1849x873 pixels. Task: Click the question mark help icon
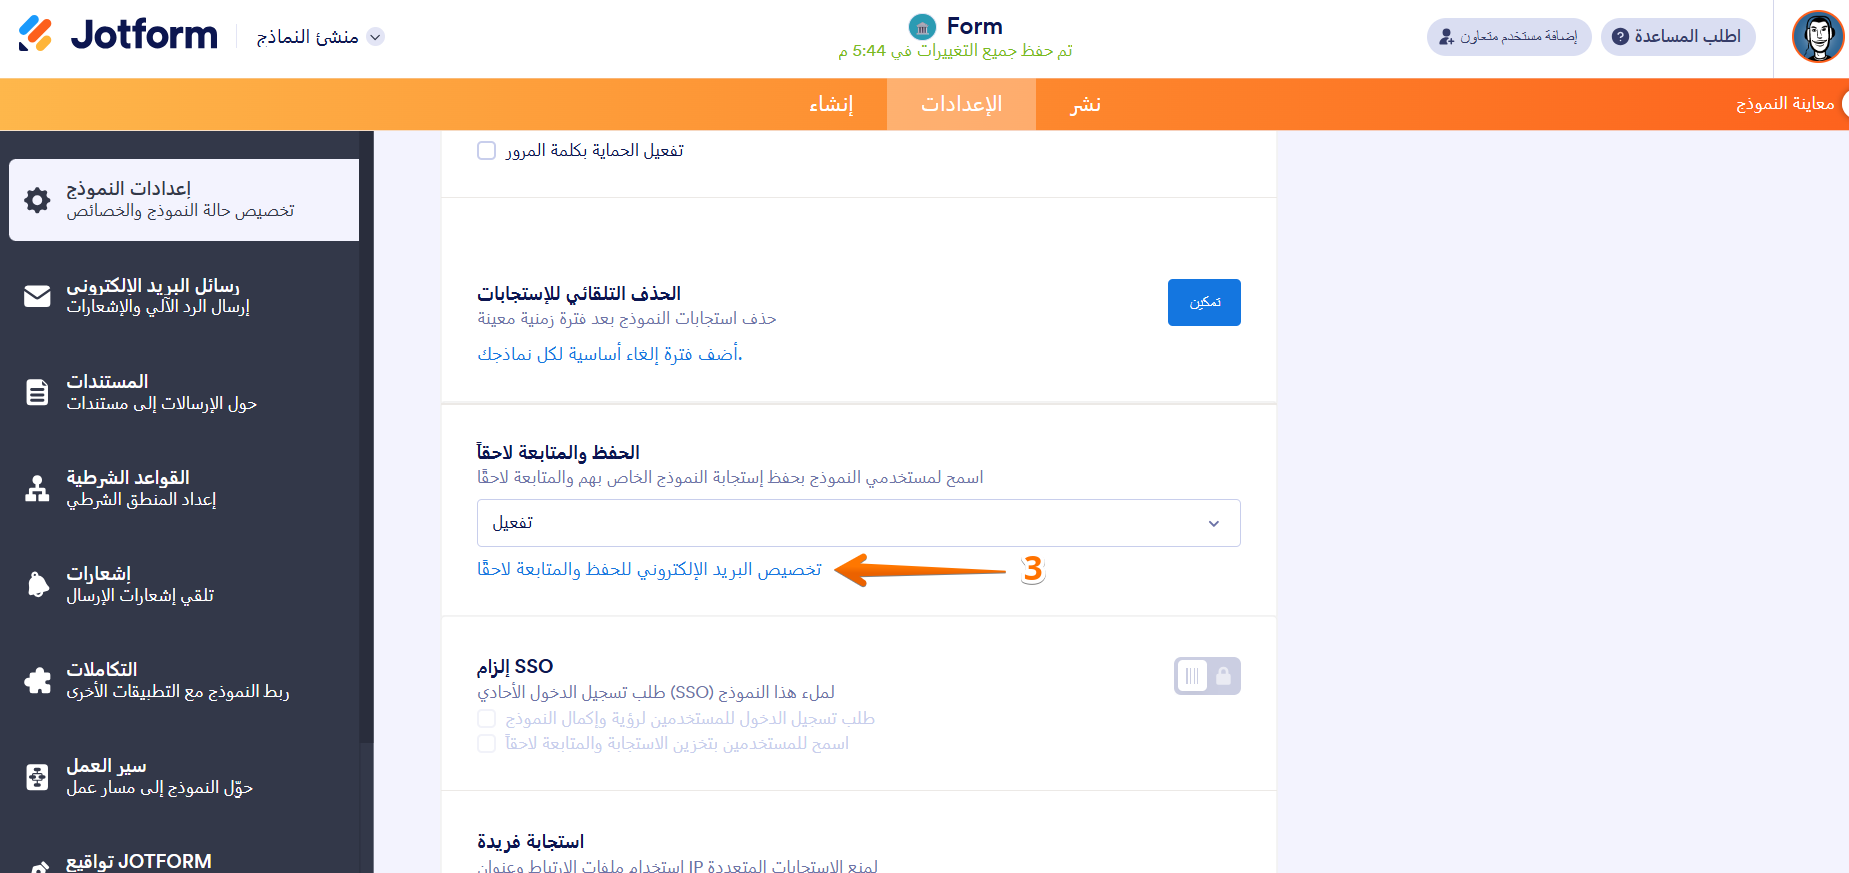pyautogui.click(x=1620, y=37)
